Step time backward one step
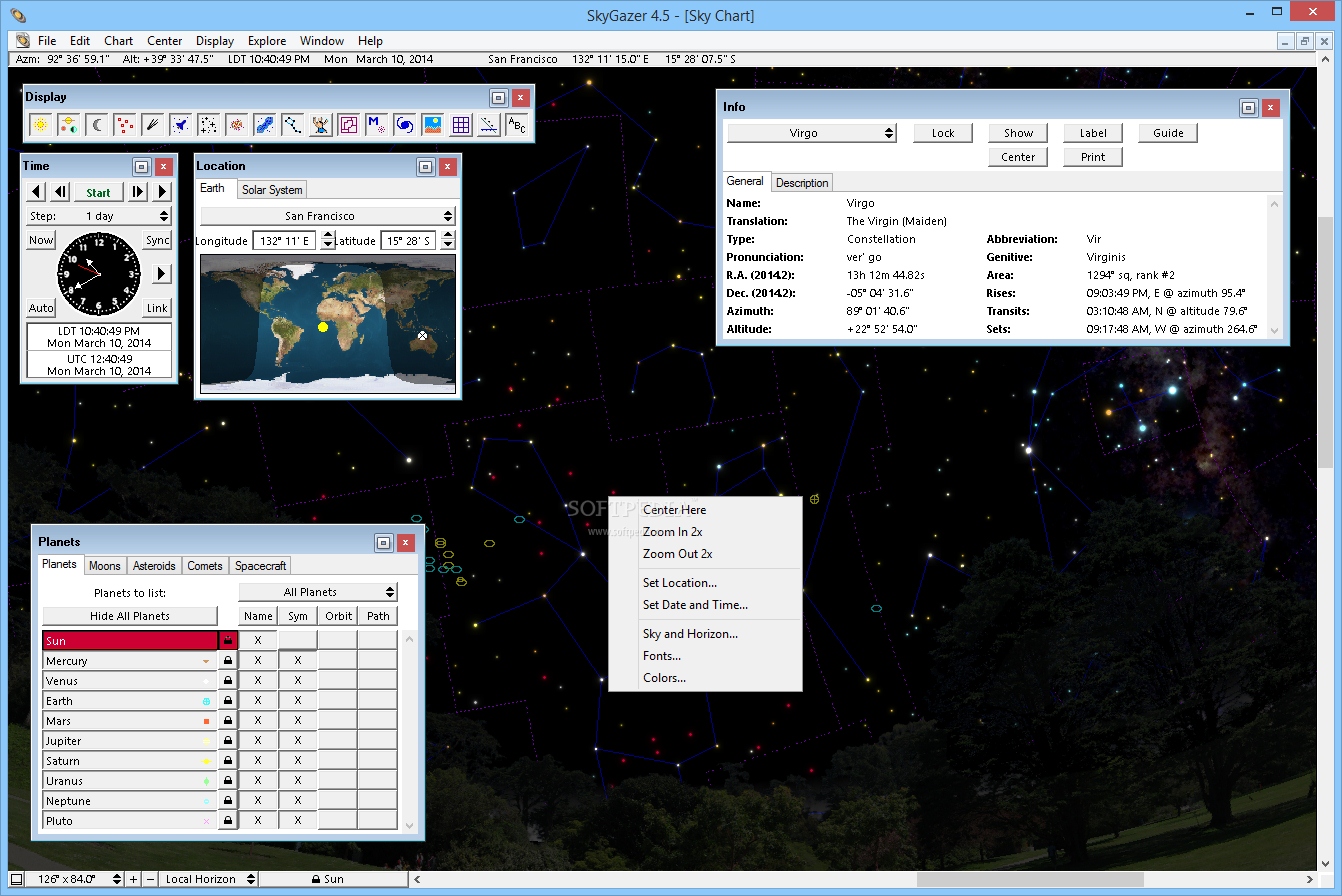This screenshot has height=896, width=1342. point(60,192)
